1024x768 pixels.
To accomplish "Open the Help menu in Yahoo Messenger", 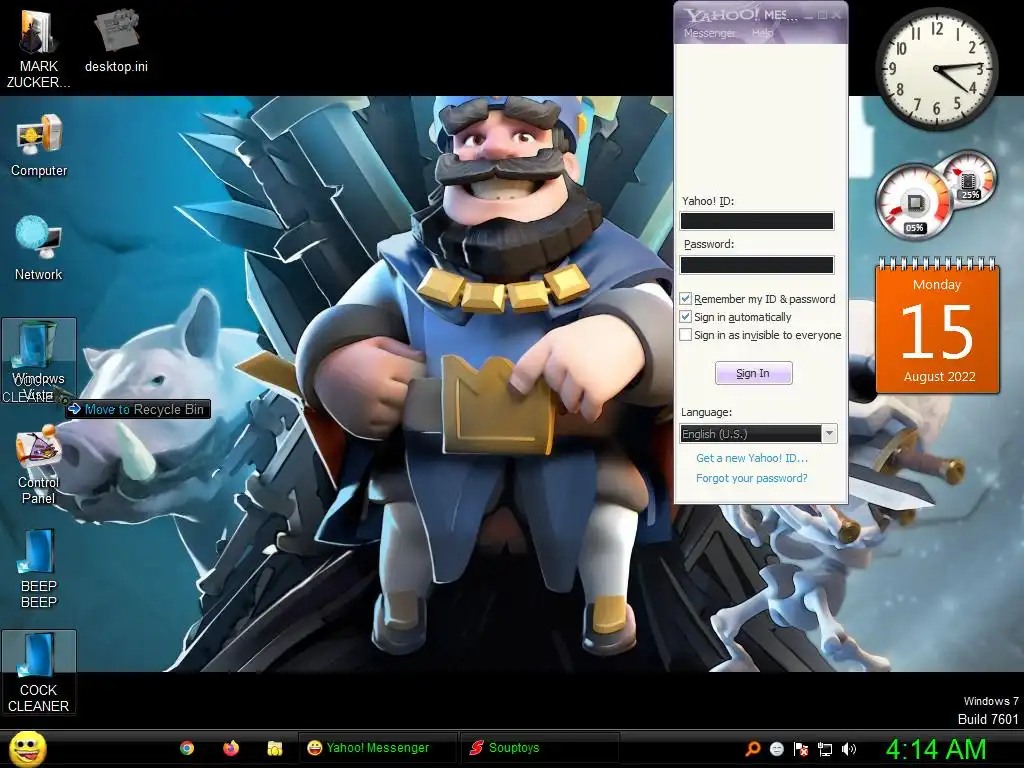I will (762, 33).
